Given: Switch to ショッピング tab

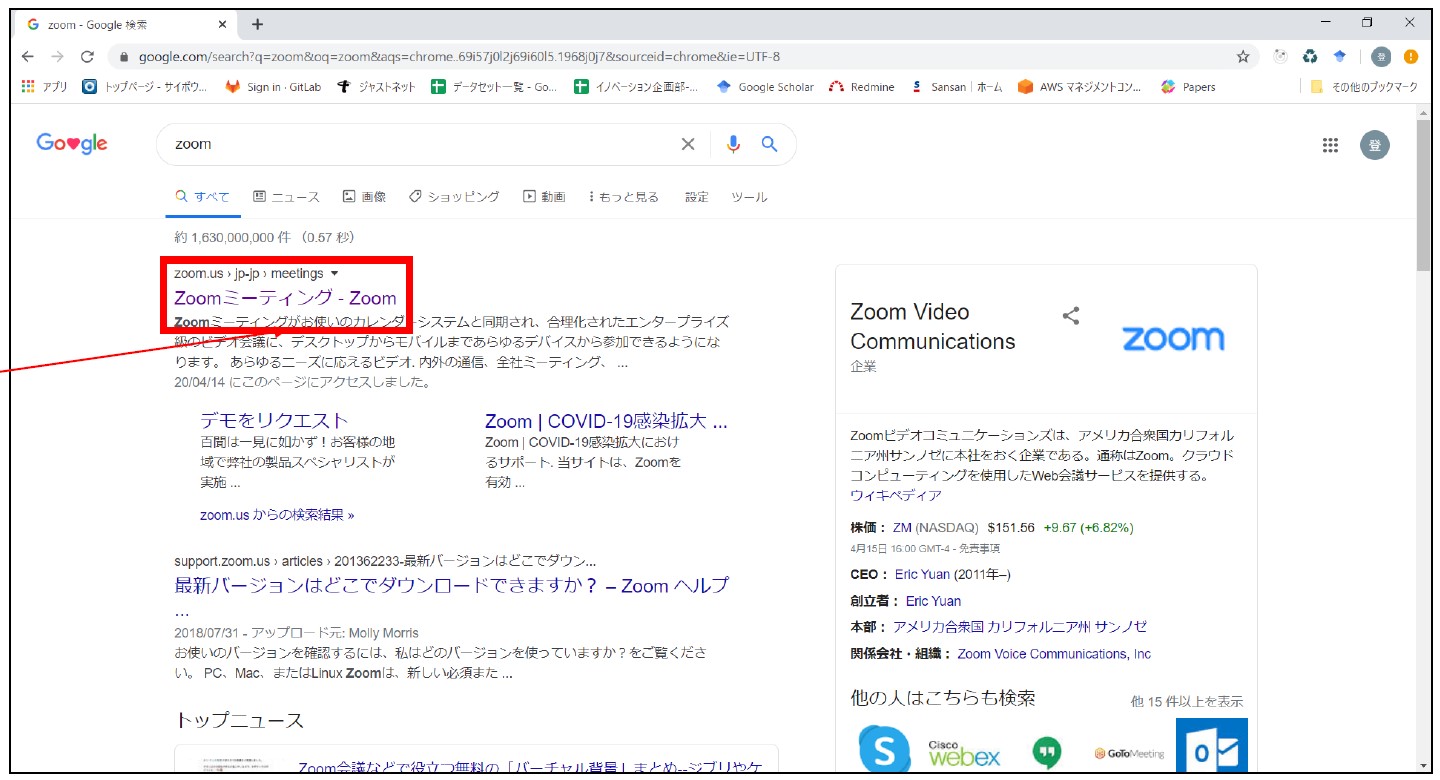Looking at the screenshot, I should (x=454, y=197).
